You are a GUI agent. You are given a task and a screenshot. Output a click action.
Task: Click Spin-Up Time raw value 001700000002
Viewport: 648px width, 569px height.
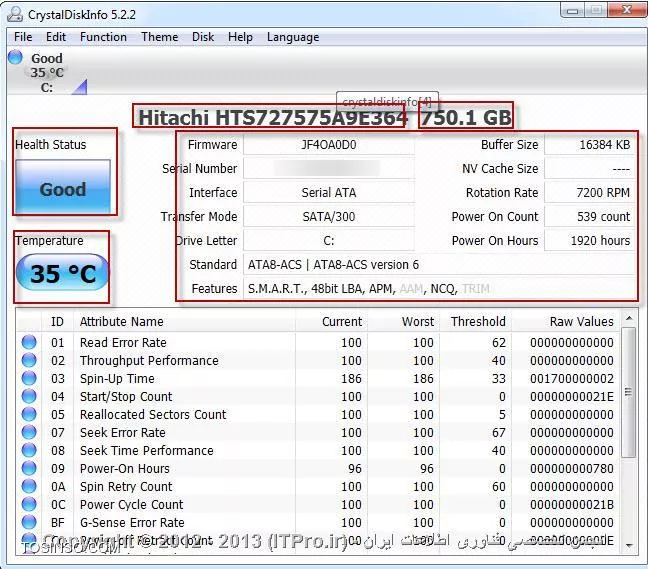tap(572, 379)
